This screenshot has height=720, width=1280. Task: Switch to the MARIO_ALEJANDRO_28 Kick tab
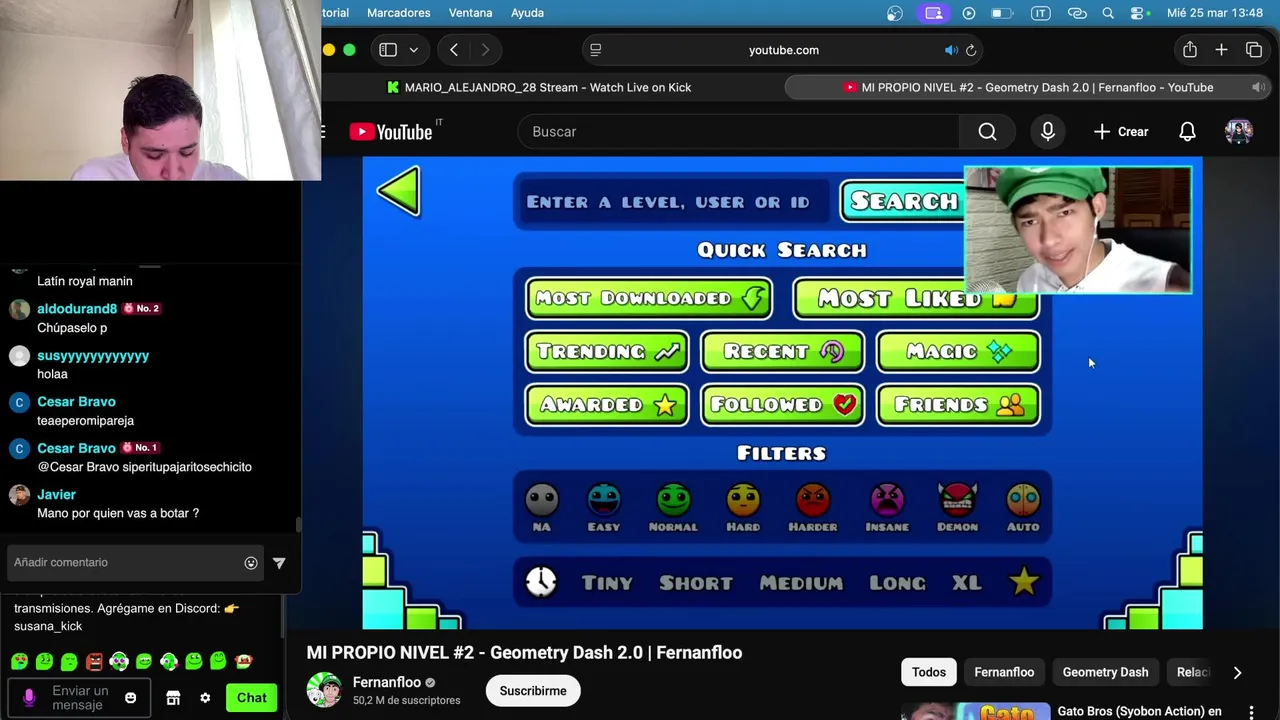[540, 87]
